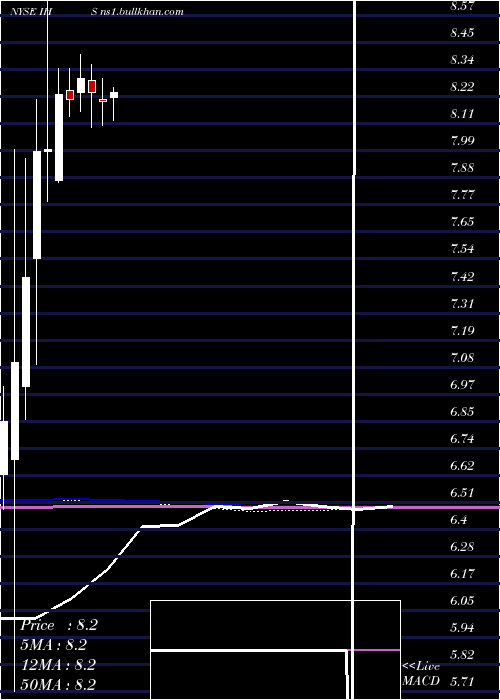
Task: Click the 8.34 price axis label
Action: pyautogui.click(x=464, y=60)
